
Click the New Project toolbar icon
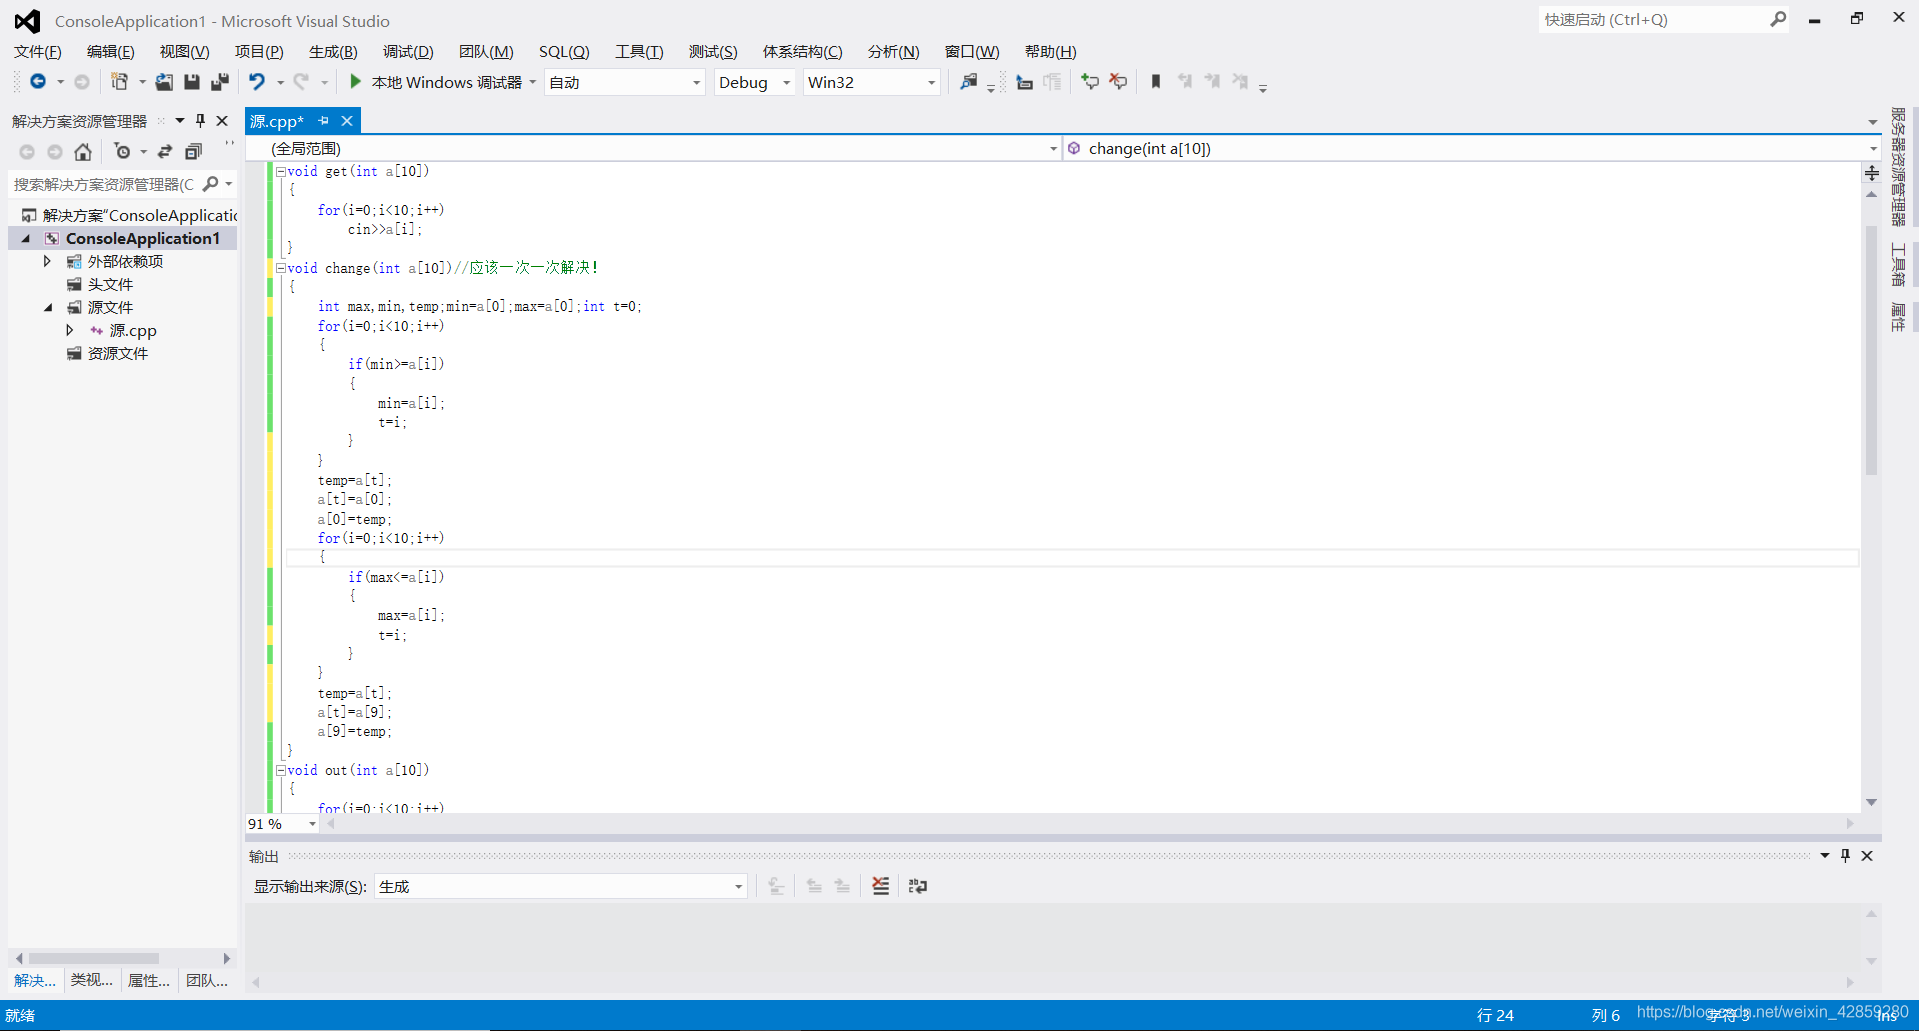[x=119, y=82]
